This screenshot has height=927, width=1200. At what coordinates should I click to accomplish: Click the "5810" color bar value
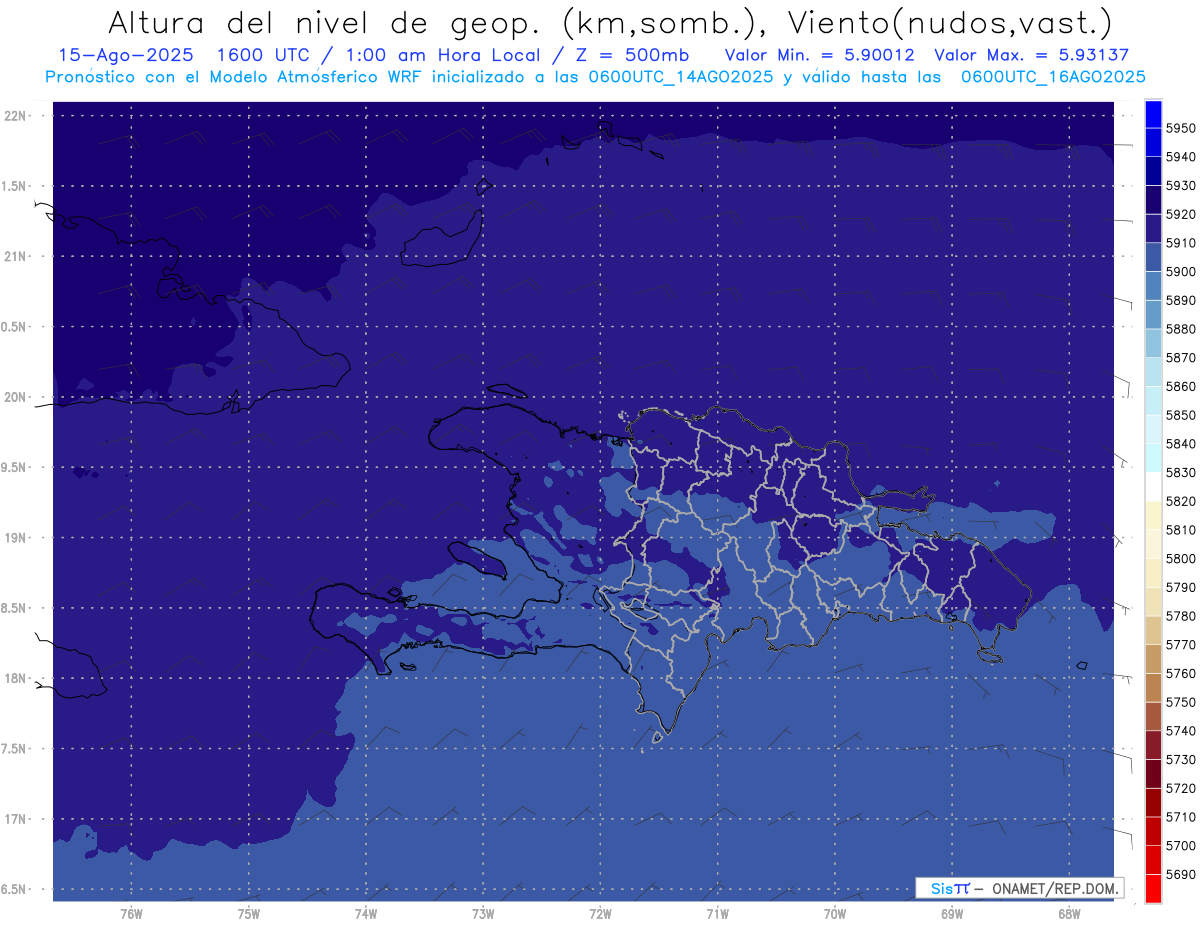(x=1180, y=530)
